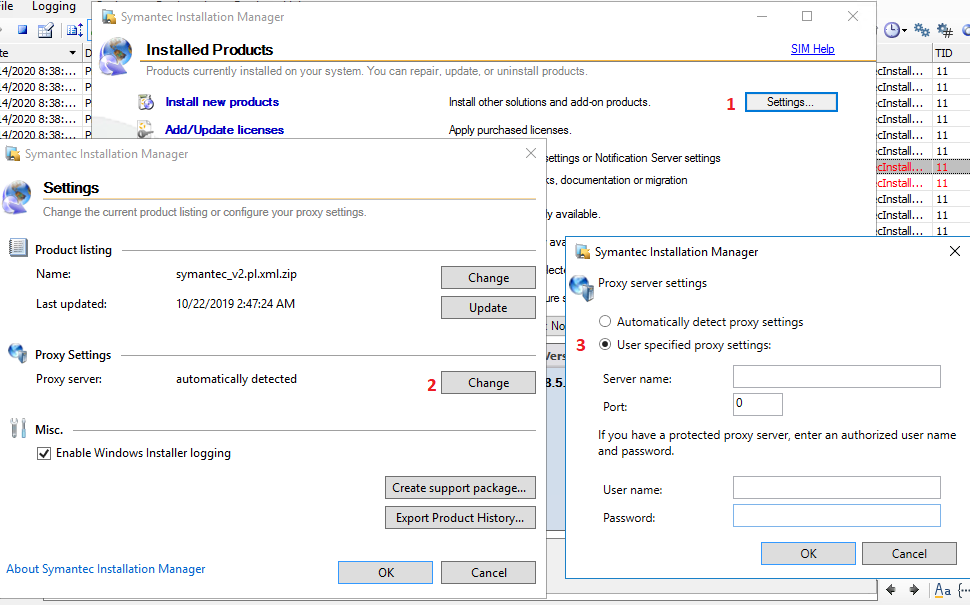Click the blue stop square toolbar icon
This screenshot has width=970, height=605.
(x=22, y=30)
